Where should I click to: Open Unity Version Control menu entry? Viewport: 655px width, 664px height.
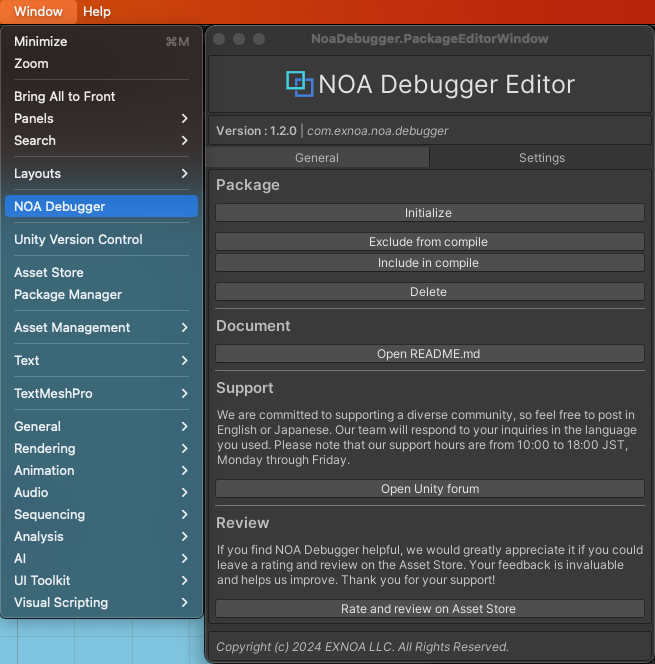tap(101, 240)
